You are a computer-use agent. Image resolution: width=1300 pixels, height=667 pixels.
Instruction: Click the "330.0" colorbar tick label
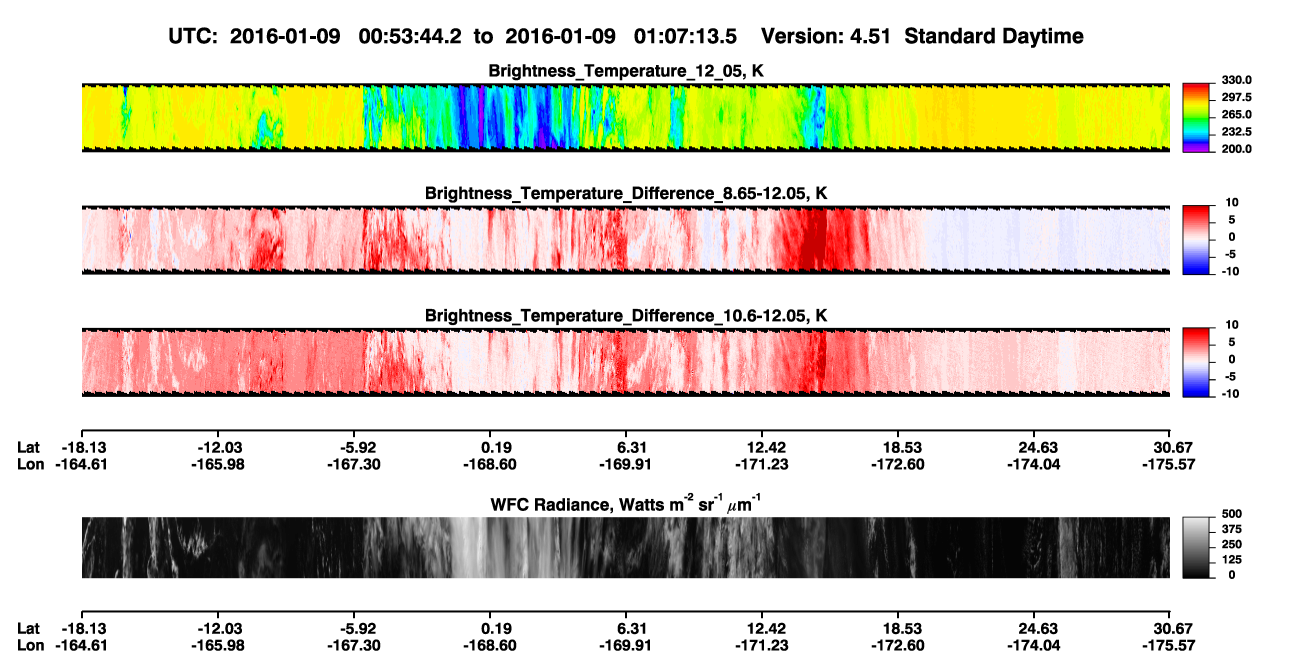[x=1239, y=80]
